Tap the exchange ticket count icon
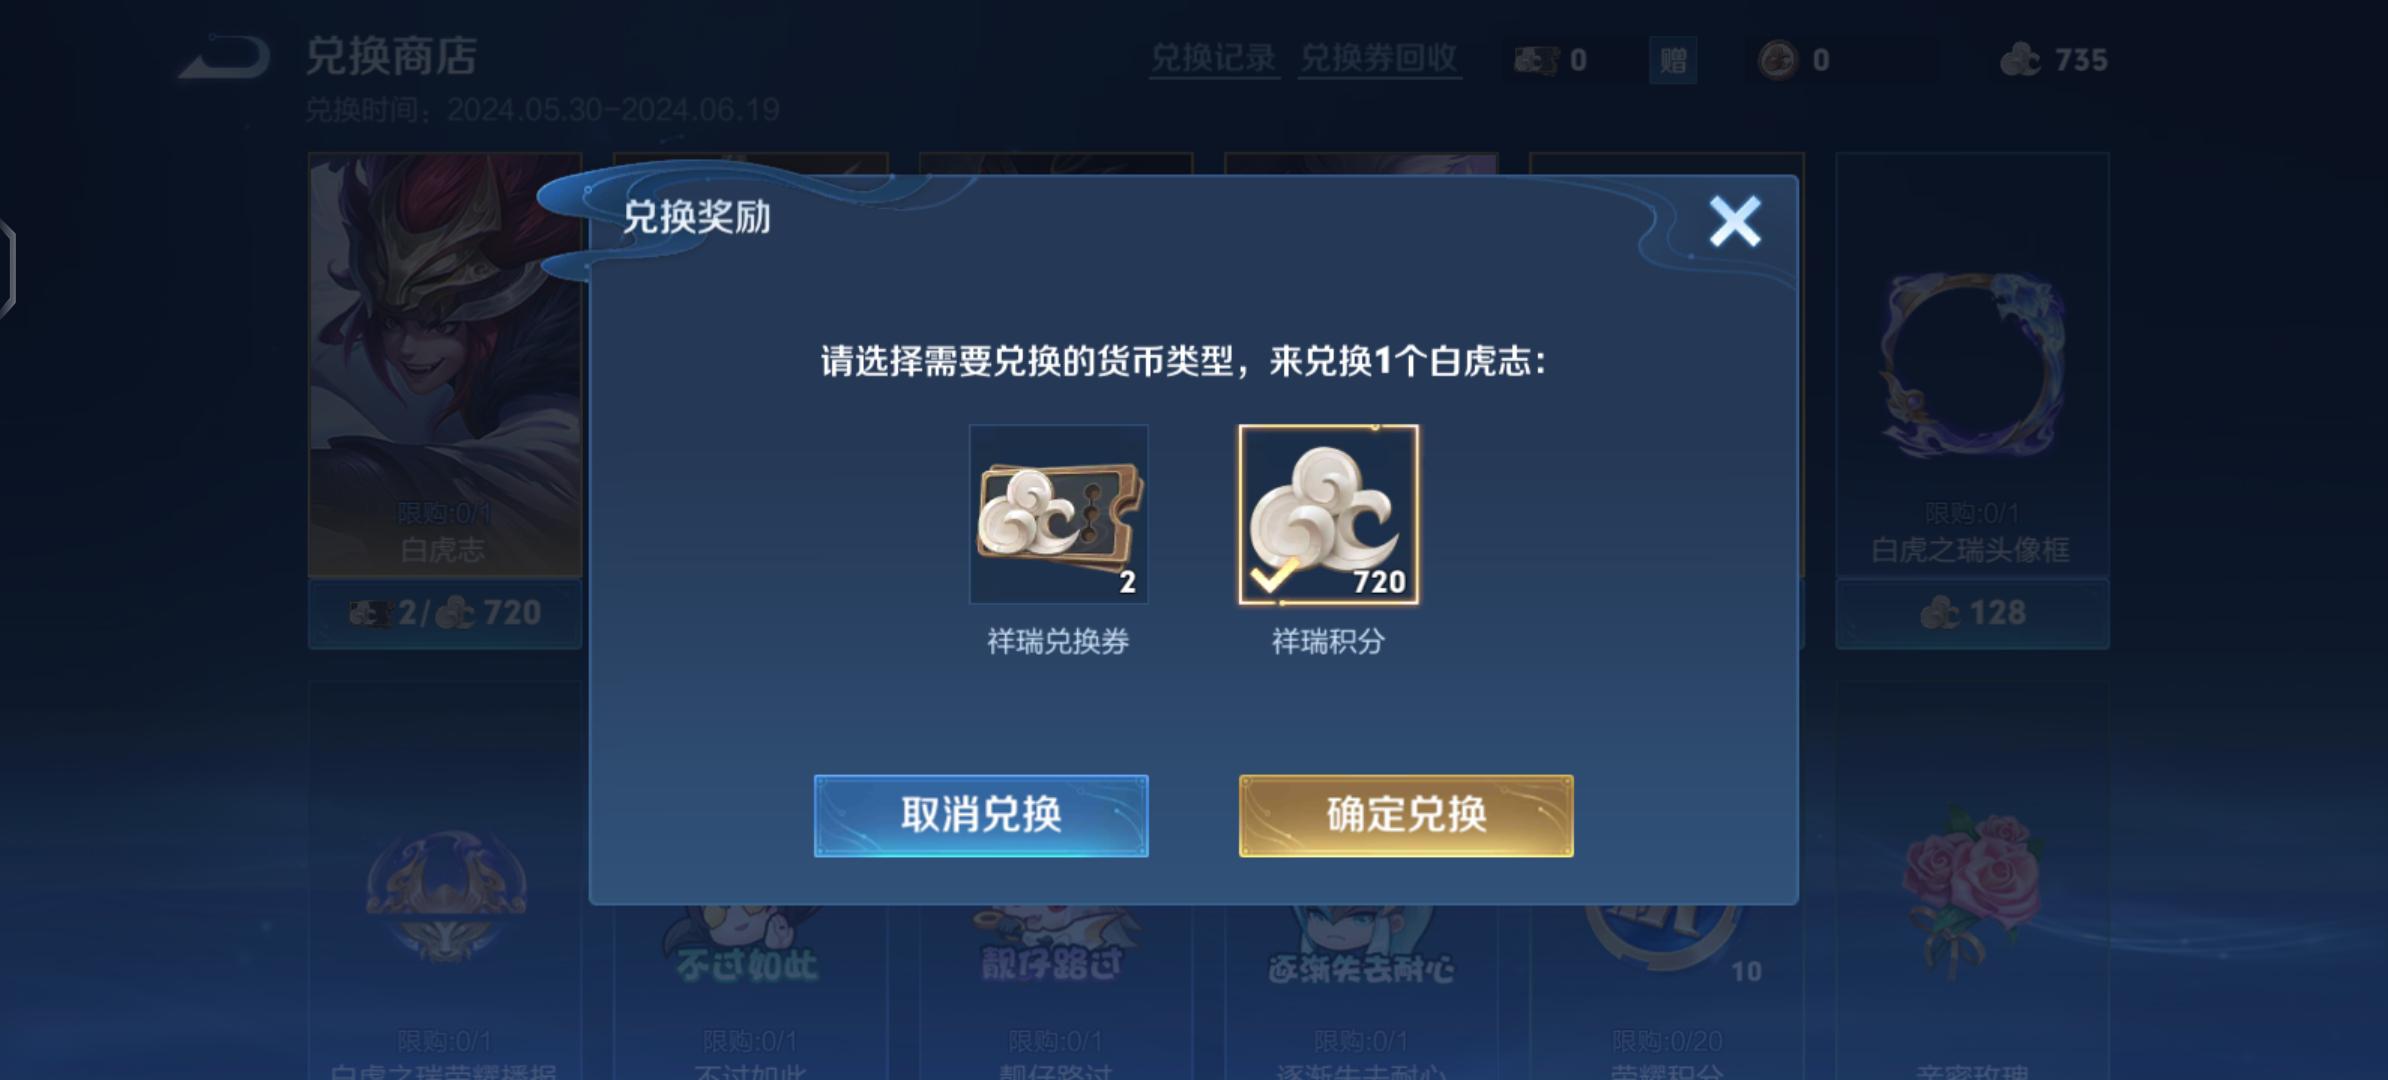The height and width of the screenshot is (1080, 2388). (1535, 61)
